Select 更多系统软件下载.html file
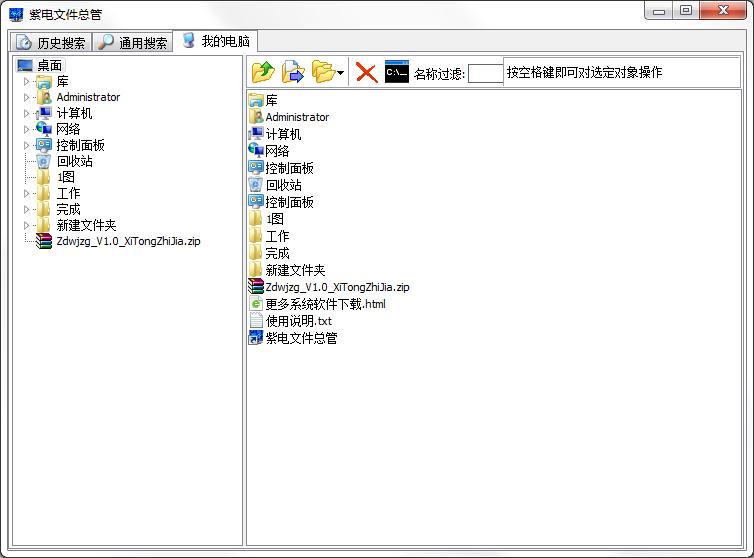 [x=326, y=304]
